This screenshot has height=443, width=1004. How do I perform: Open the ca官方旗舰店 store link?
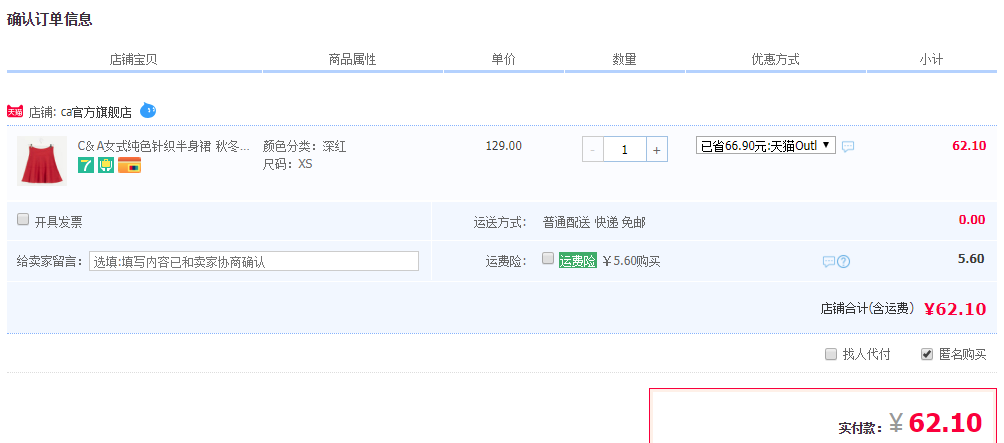(96, 113)
